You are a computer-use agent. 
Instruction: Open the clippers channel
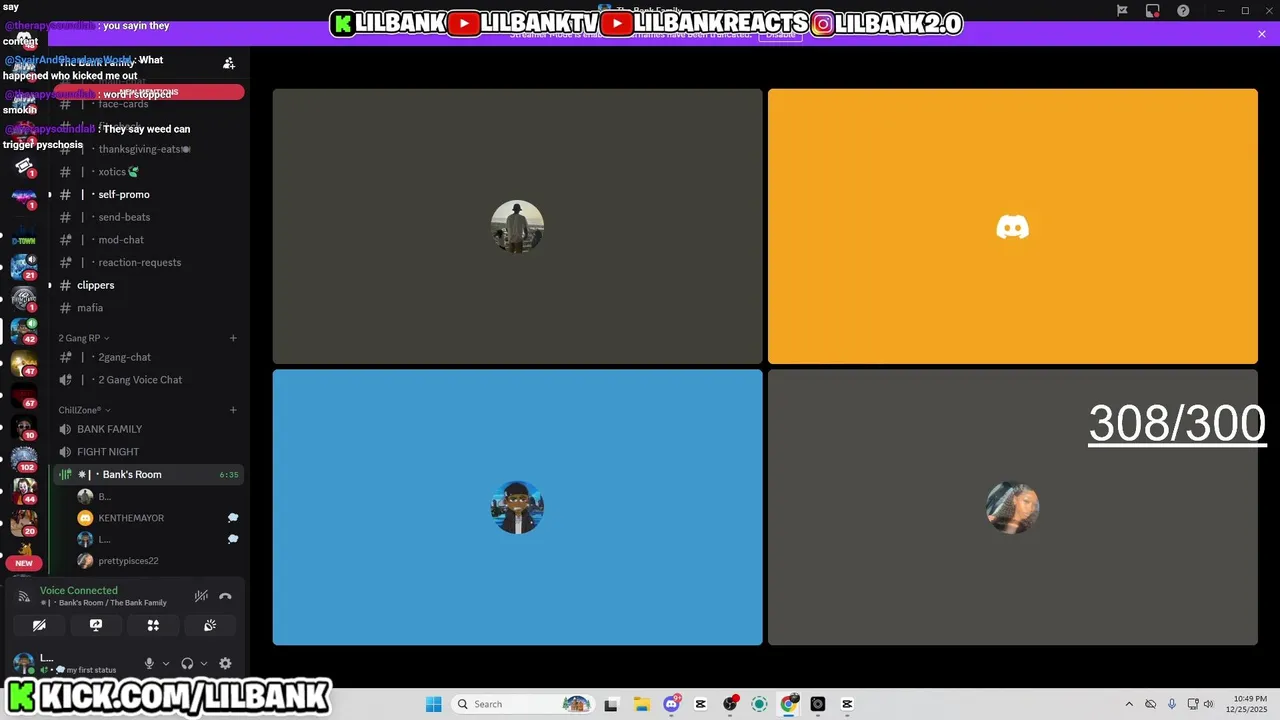(149, 285)
